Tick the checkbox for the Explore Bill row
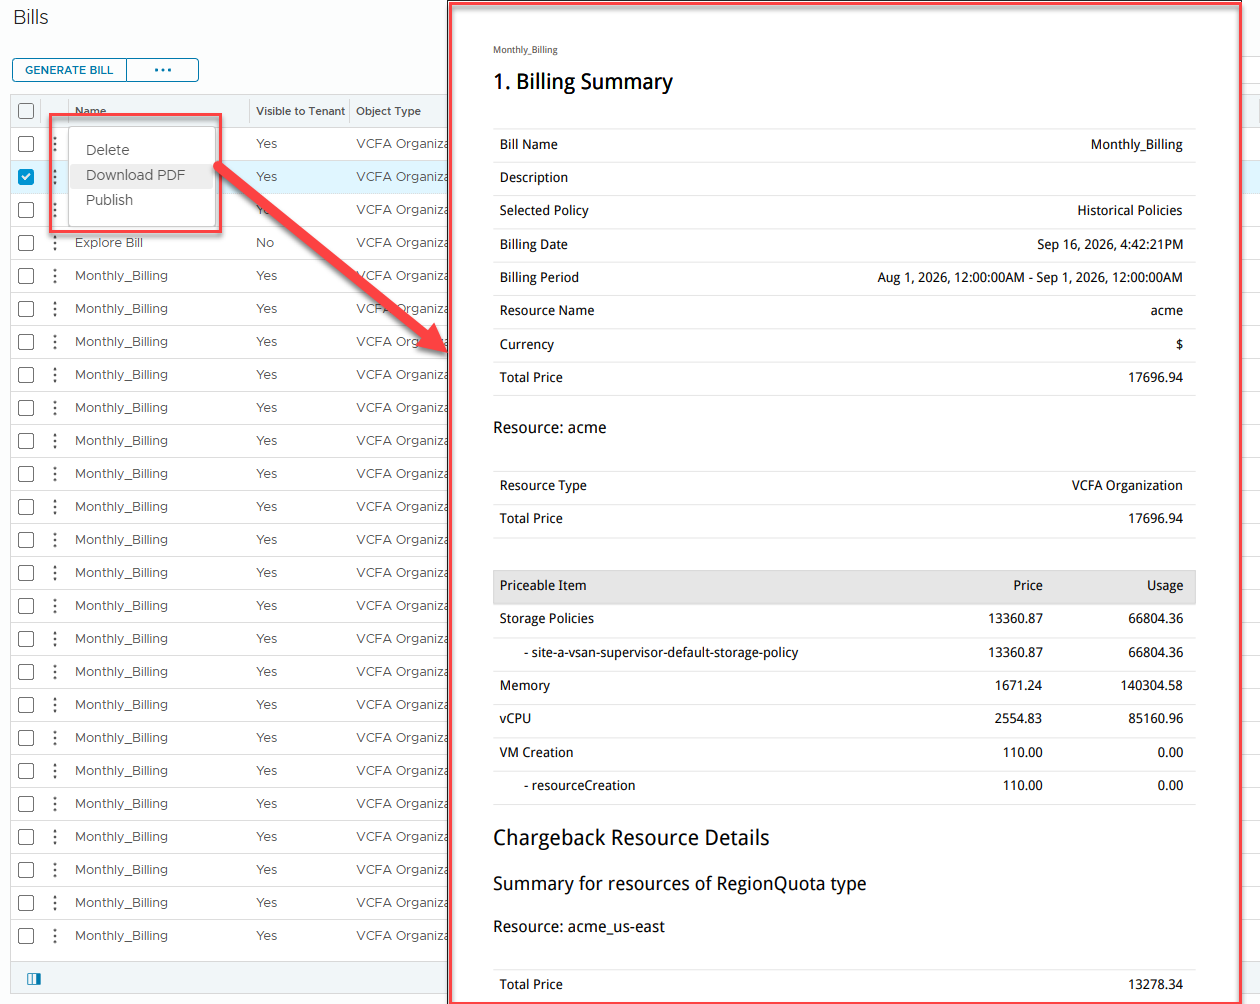 (26, 243)
